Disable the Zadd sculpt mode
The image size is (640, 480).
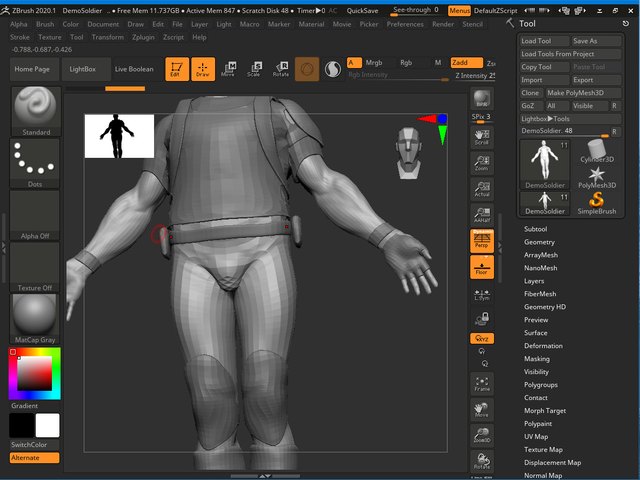[464, 62]
